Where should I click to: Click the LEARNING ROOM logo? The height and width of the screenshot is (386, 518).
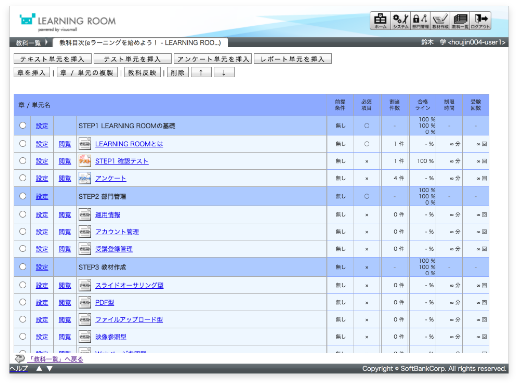click(x=68, y=22)
